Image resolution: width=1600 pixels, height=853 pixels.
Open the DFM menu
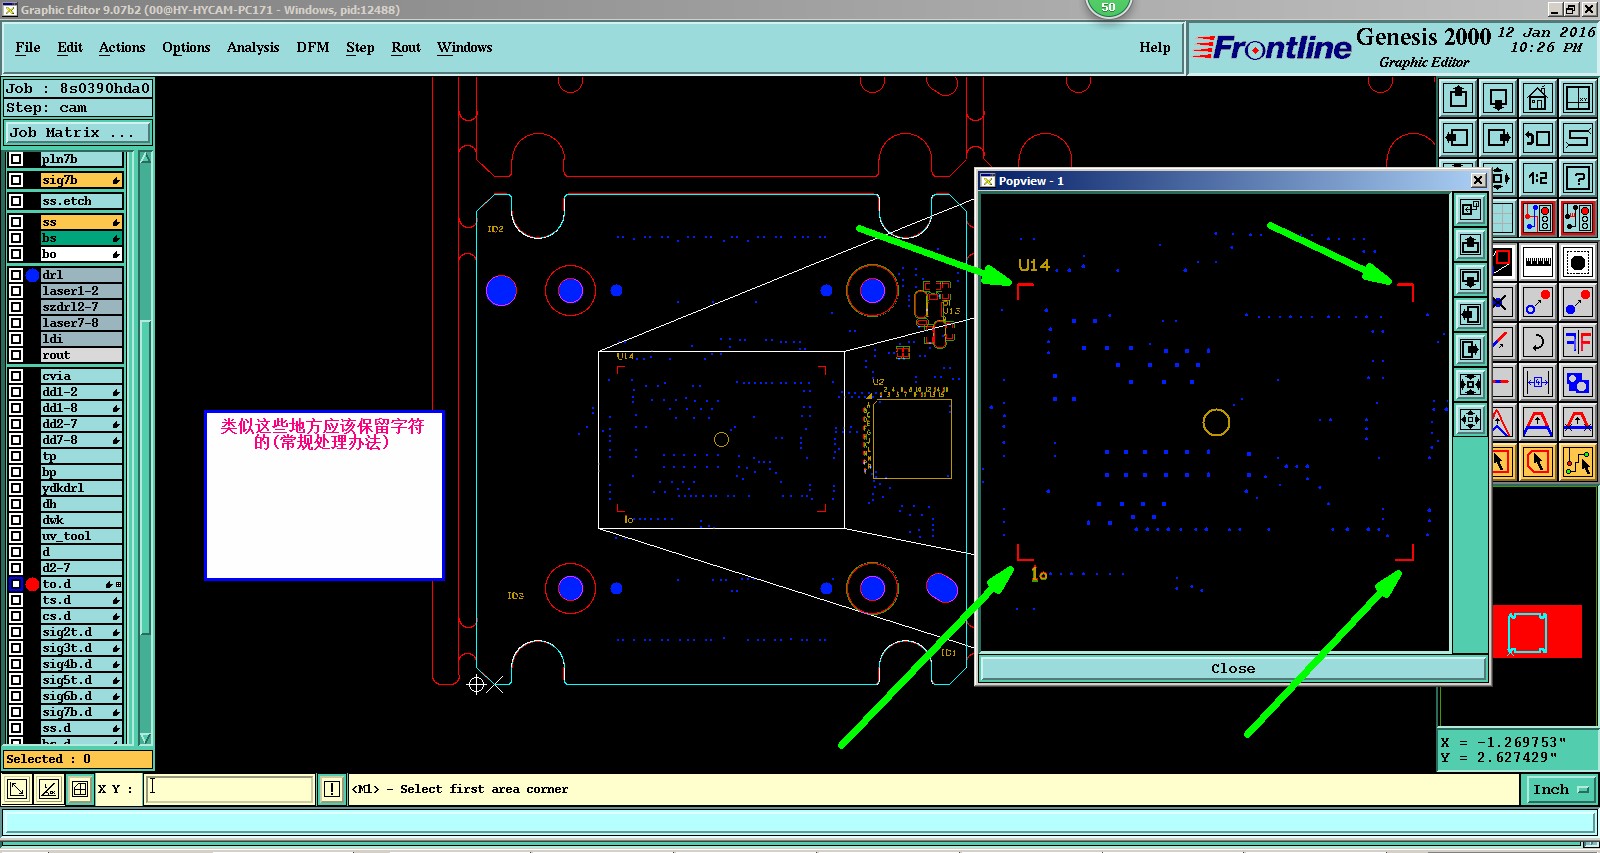313,47
